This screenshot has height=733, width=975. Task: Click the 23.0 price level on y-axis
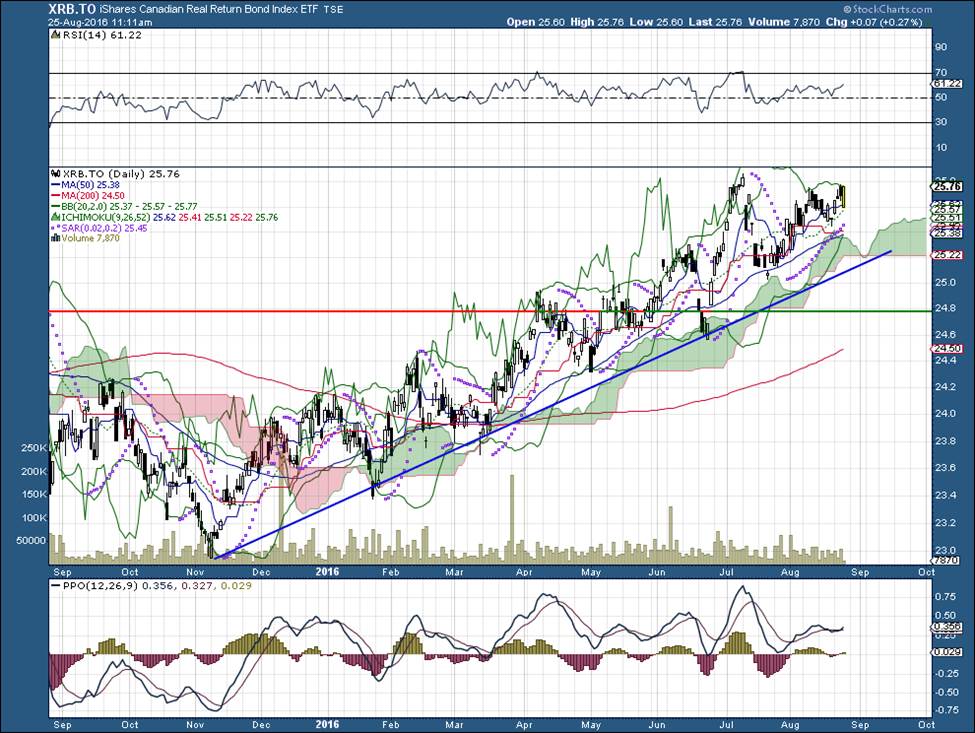pos(945,550)
